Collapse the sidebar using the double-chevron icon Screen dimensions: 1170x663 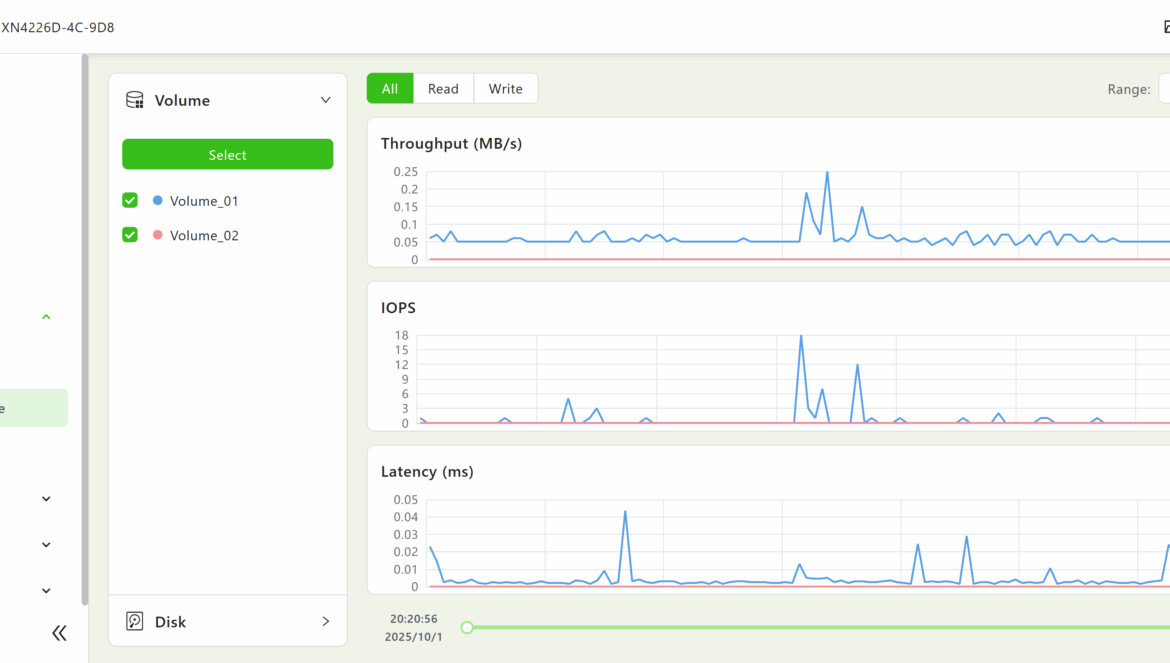click(59, 633)
